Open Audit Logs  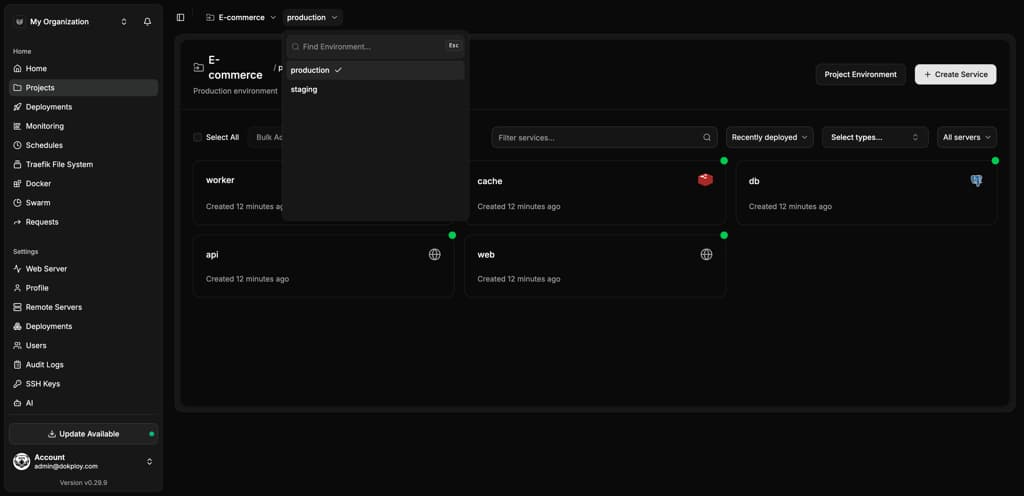84,365
